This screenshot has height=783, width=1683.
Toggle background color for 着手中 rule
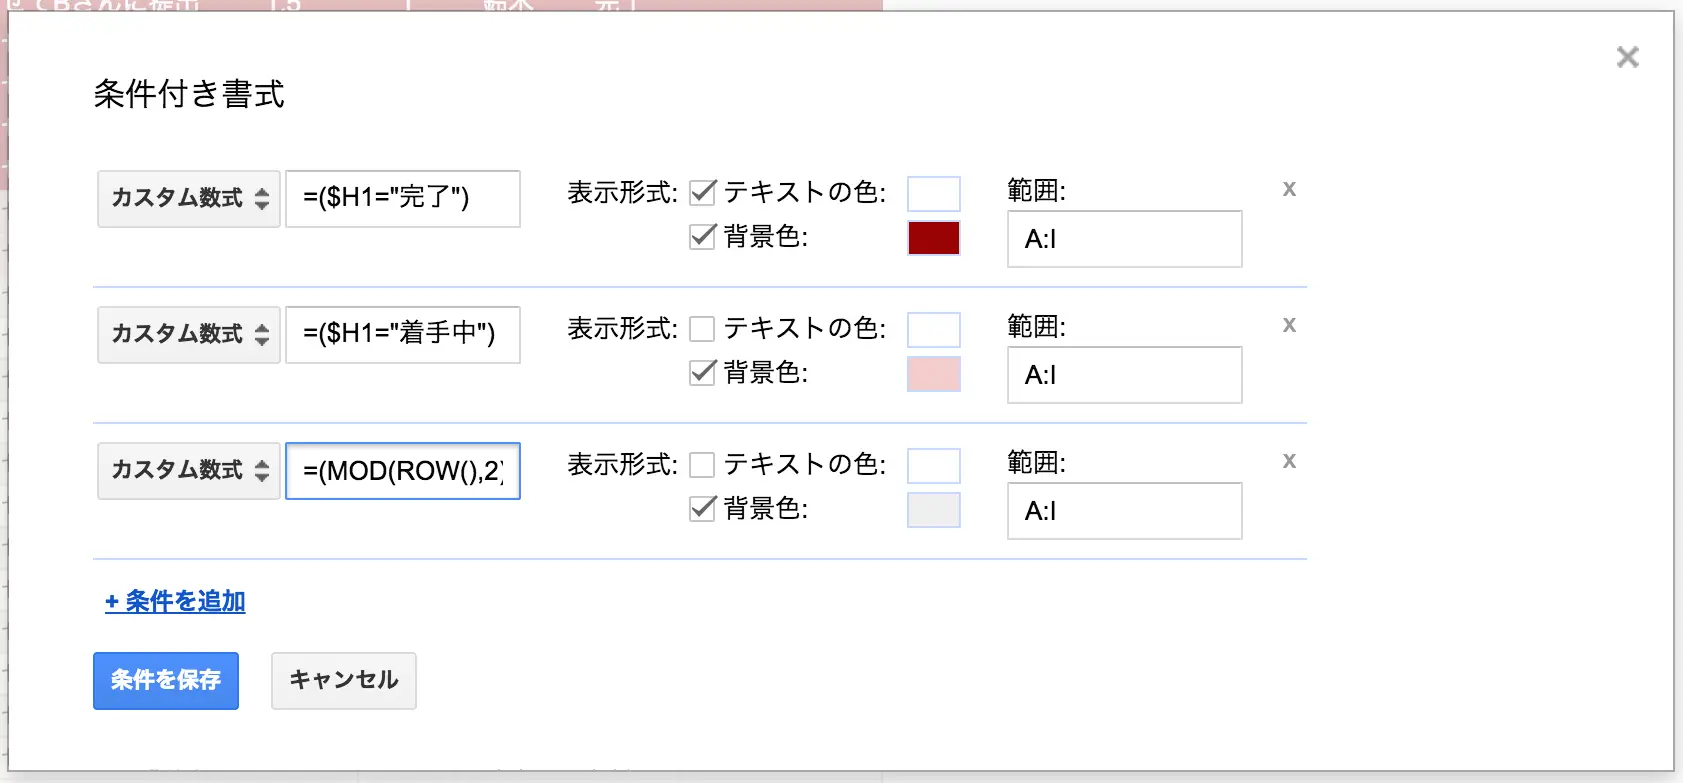(x=703, y=373)
